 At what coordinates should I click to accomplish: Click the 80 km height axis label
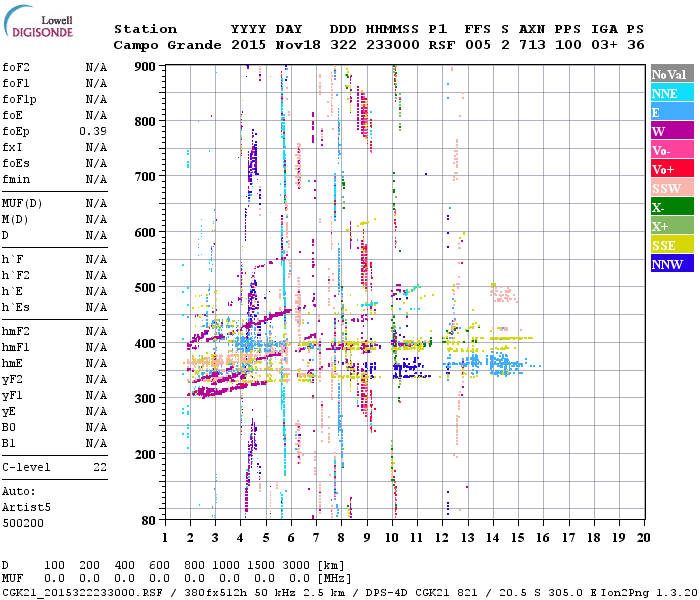point(149,520)
